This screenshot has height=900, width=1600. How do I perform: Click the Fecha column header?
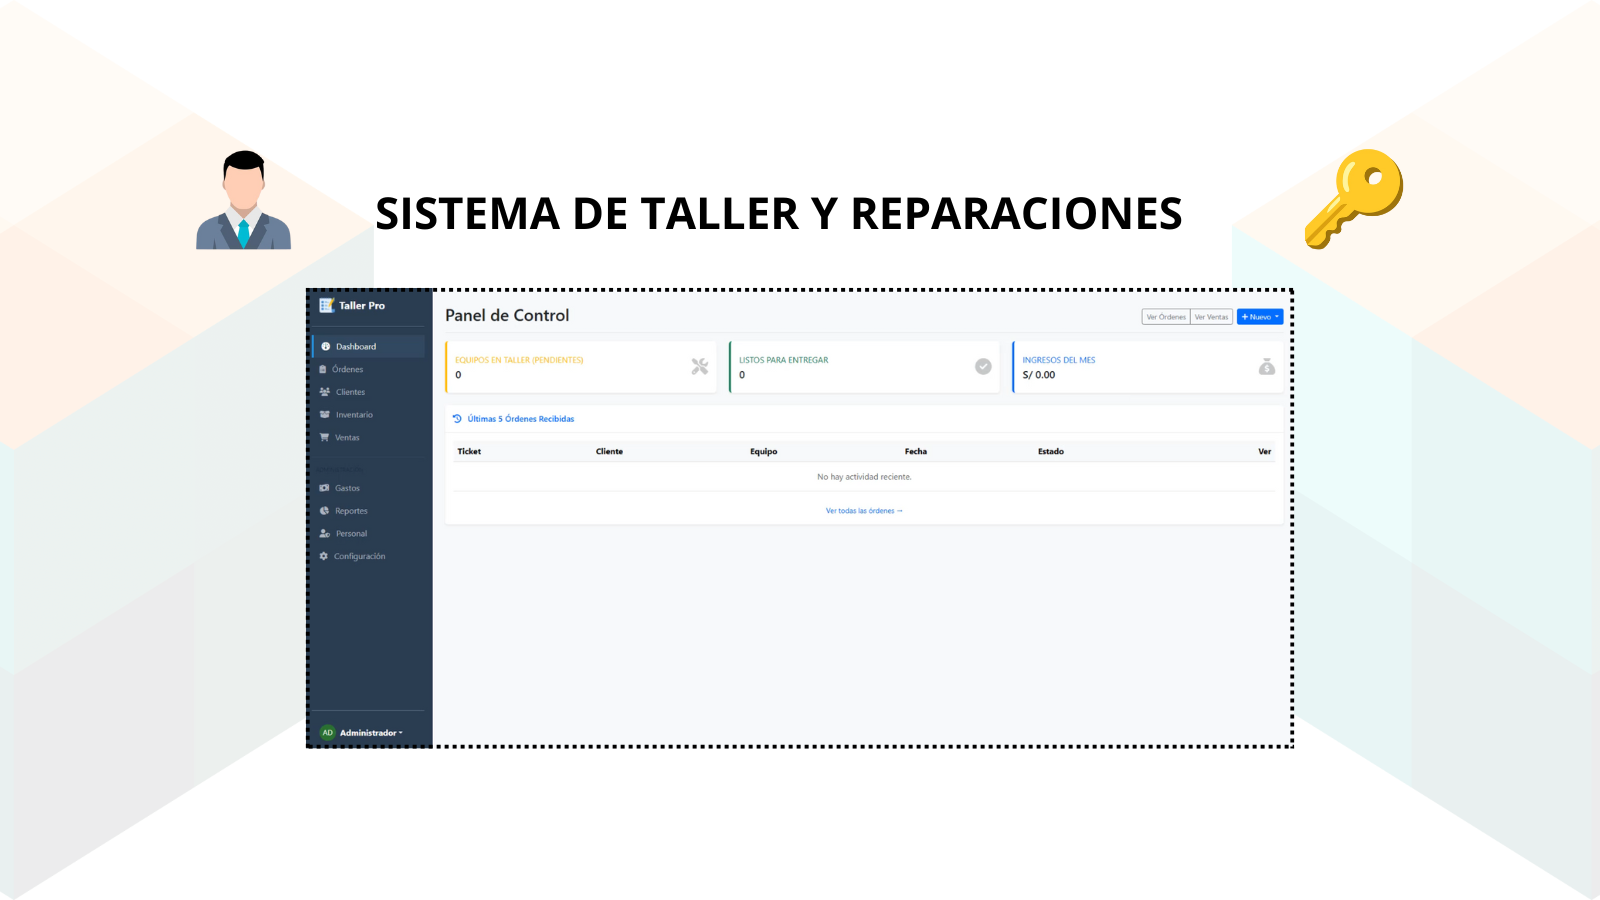916,452
